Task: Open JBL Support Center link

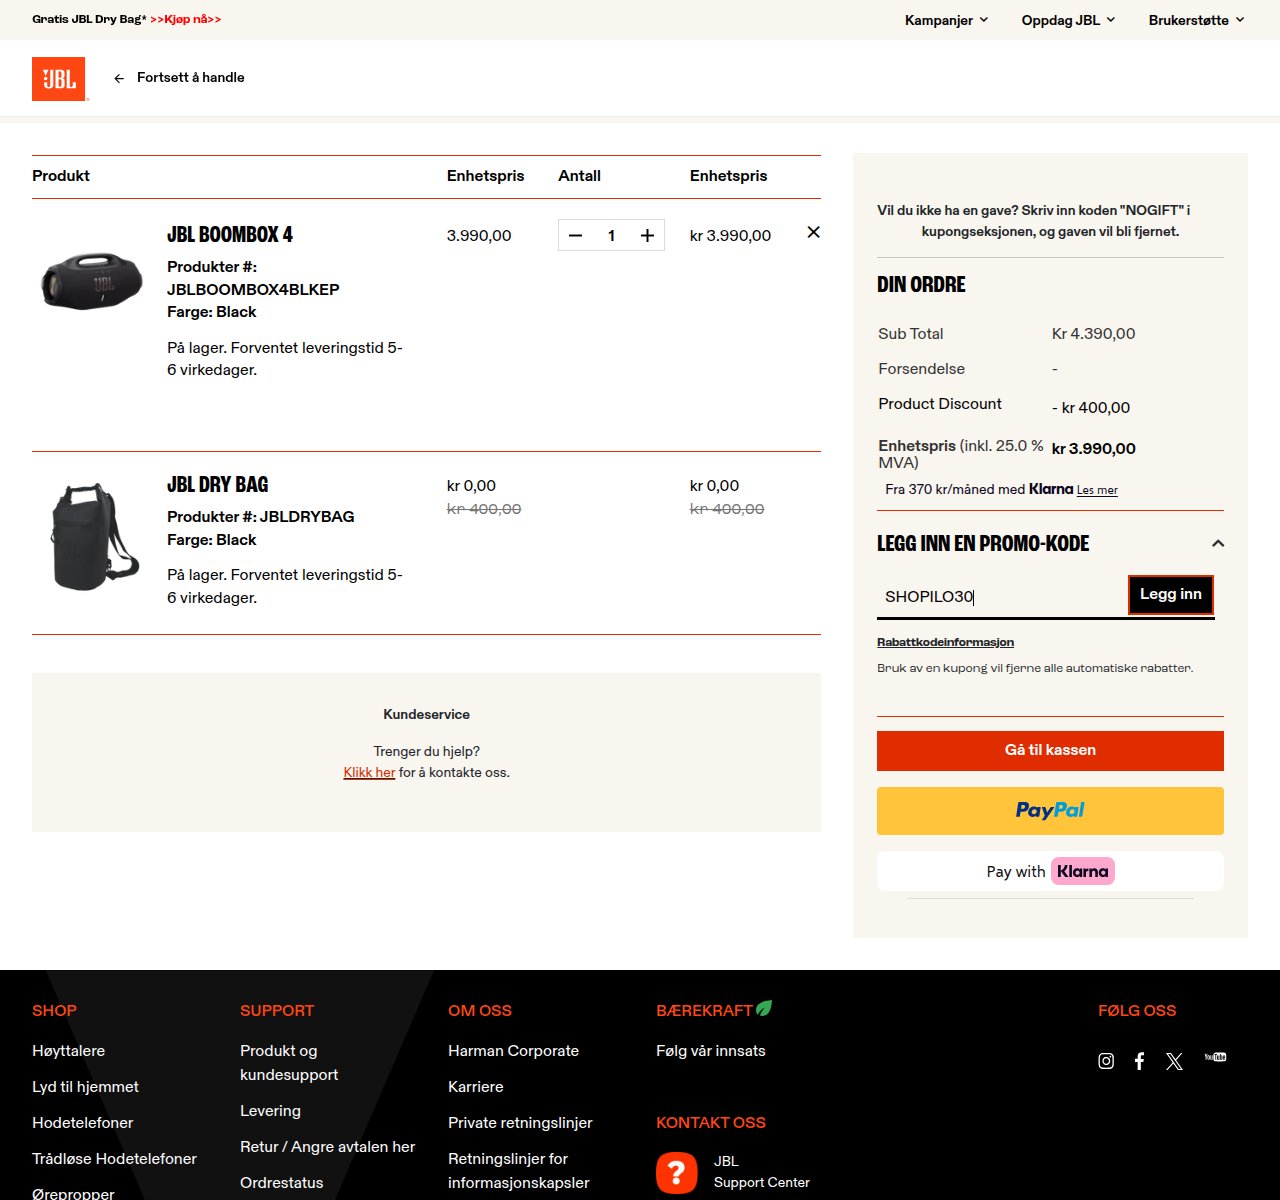Action: point(761,1171)
